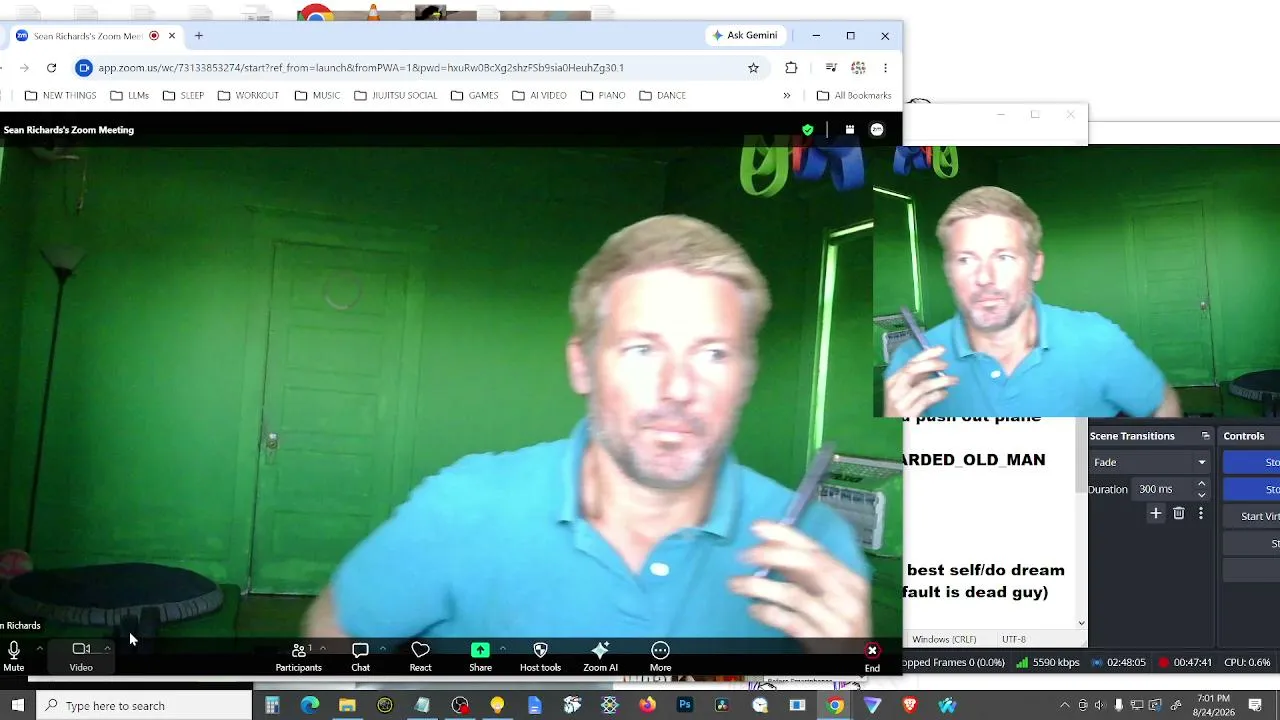Show hidden system tray icons
Image resolution: width=1280 pixels, height=720 pixels.
tap(1064, 706)
